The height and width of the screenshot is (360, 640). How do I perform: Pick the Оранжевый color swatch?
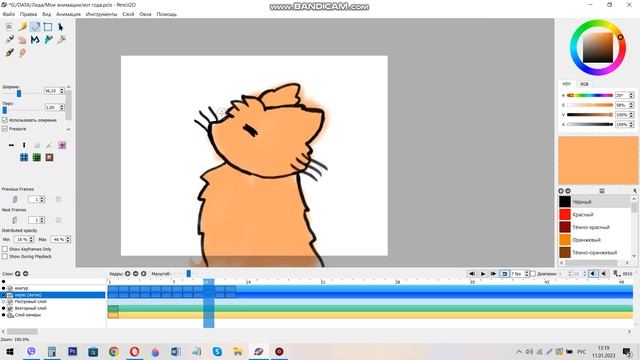(565, 240)
